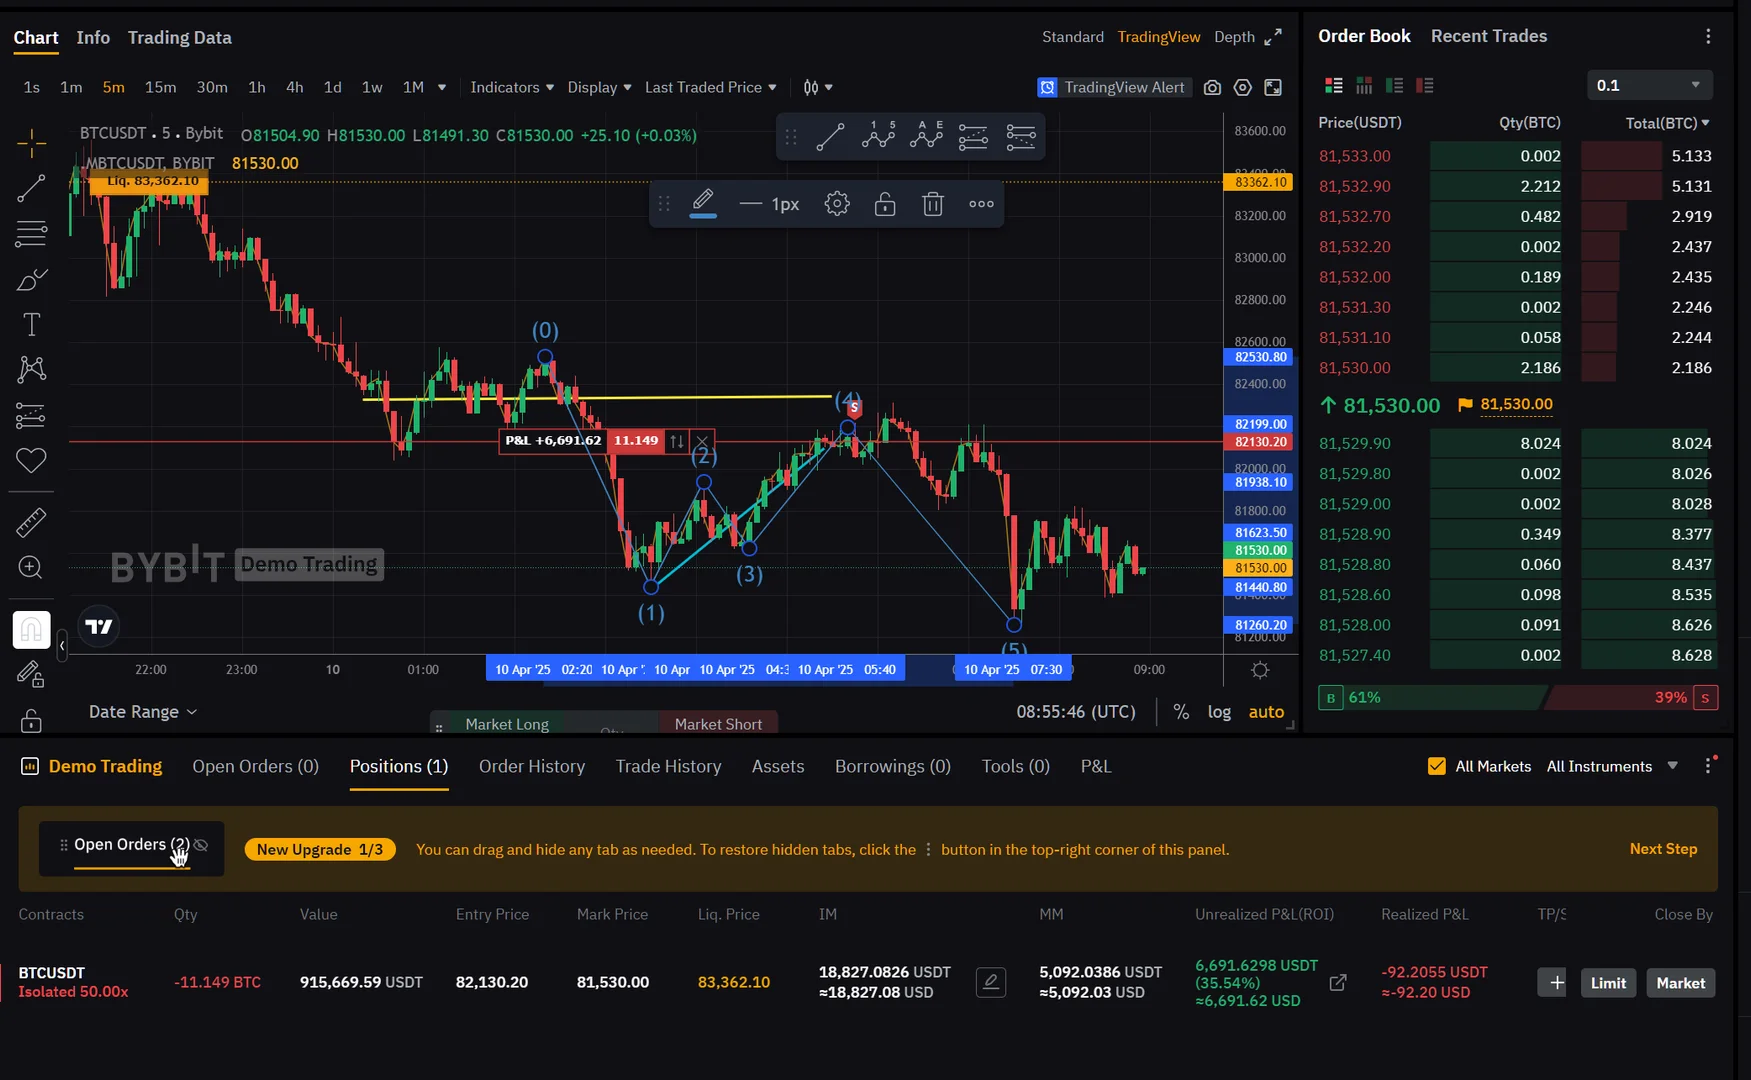Toggle lock all drawings
The width and height of the screenshot is (1751, 1080).
coord(31,719)
